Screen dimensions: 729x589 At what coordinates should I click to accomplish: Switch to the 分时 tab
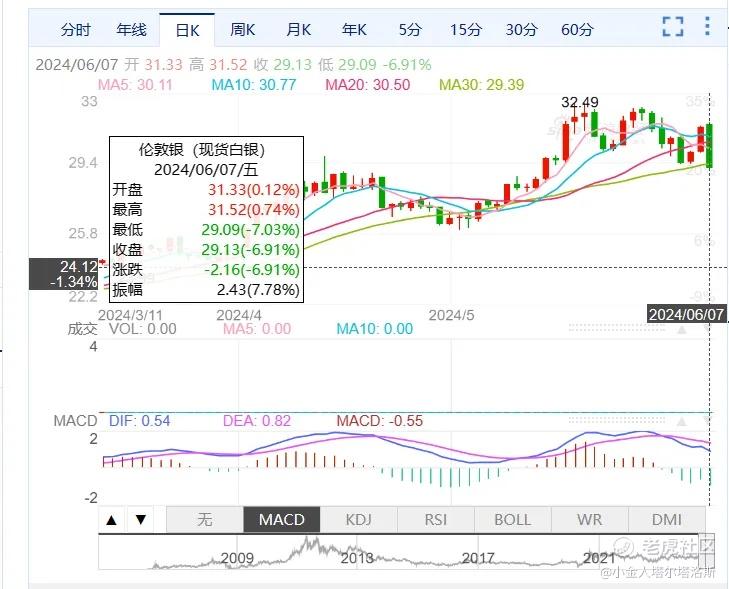click(76, 30)
